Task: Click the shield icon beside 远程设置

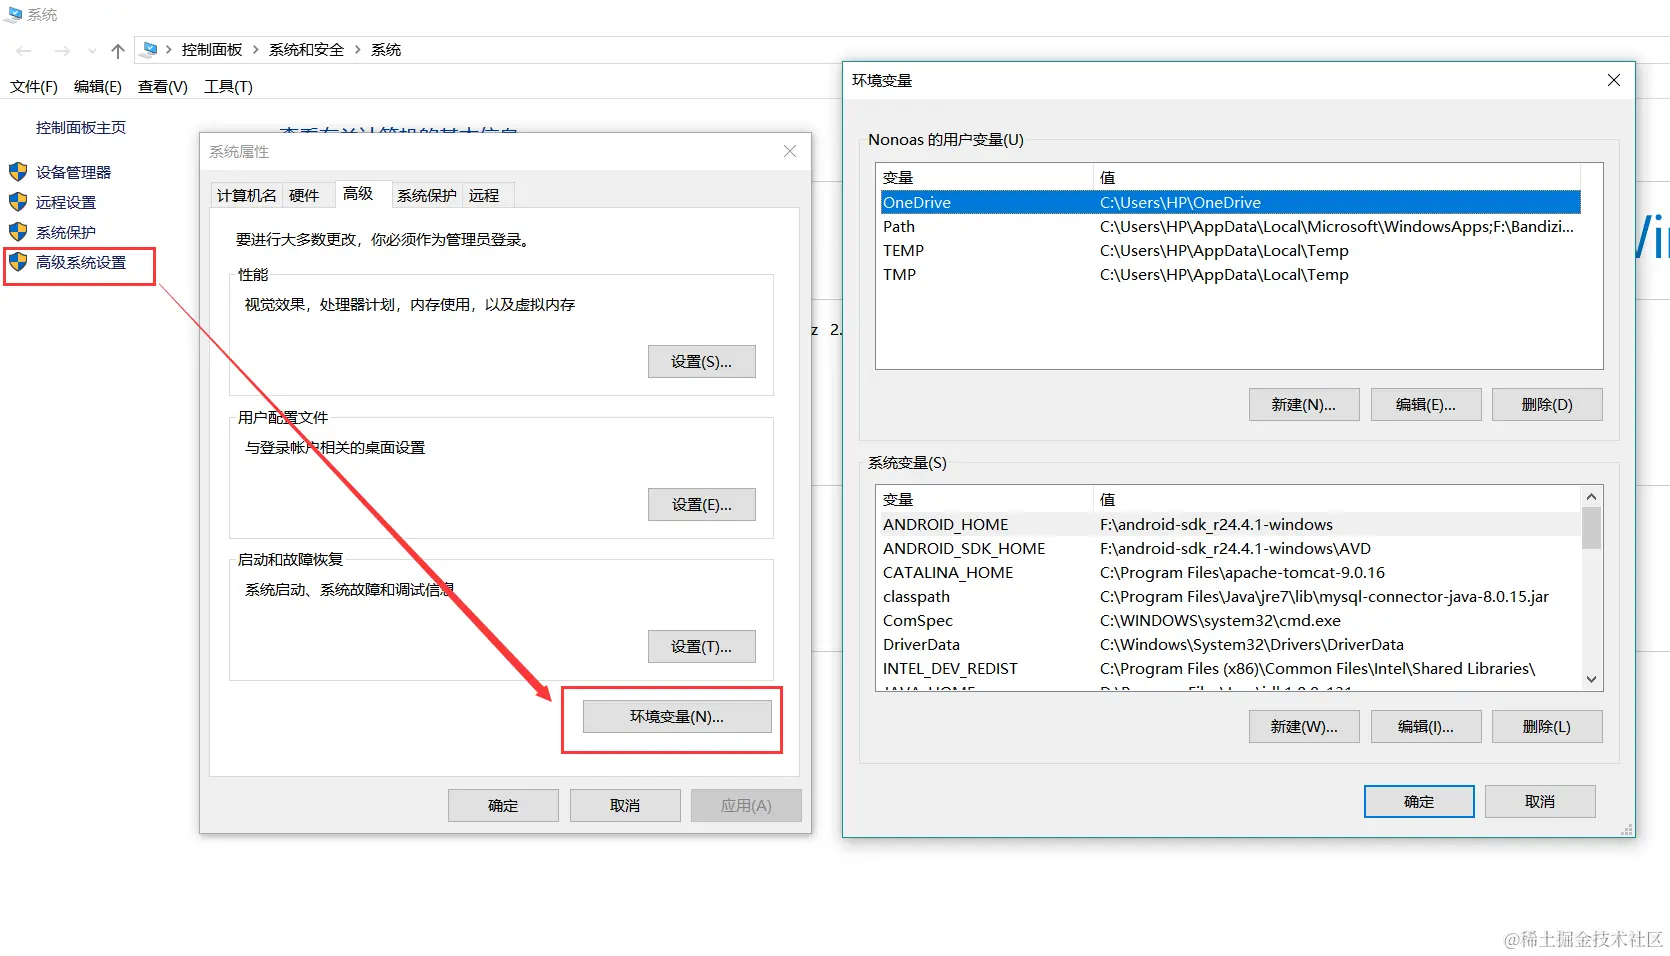Action: [18, 202]
